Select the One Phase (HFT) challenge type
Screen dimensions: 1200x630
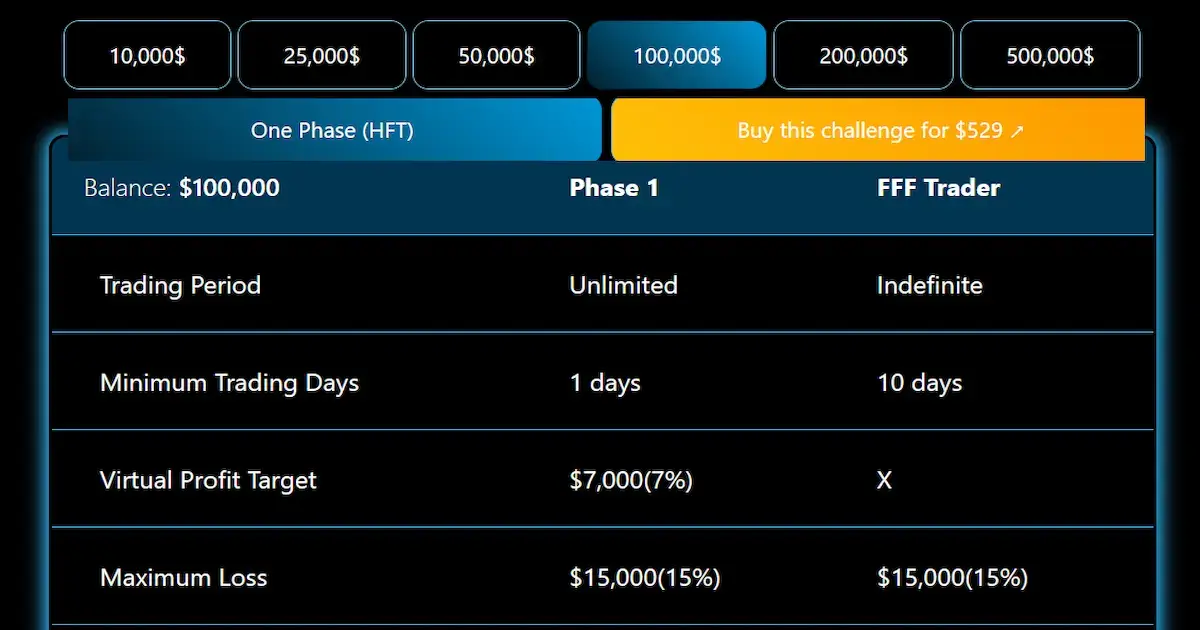(x=334, y=130)
